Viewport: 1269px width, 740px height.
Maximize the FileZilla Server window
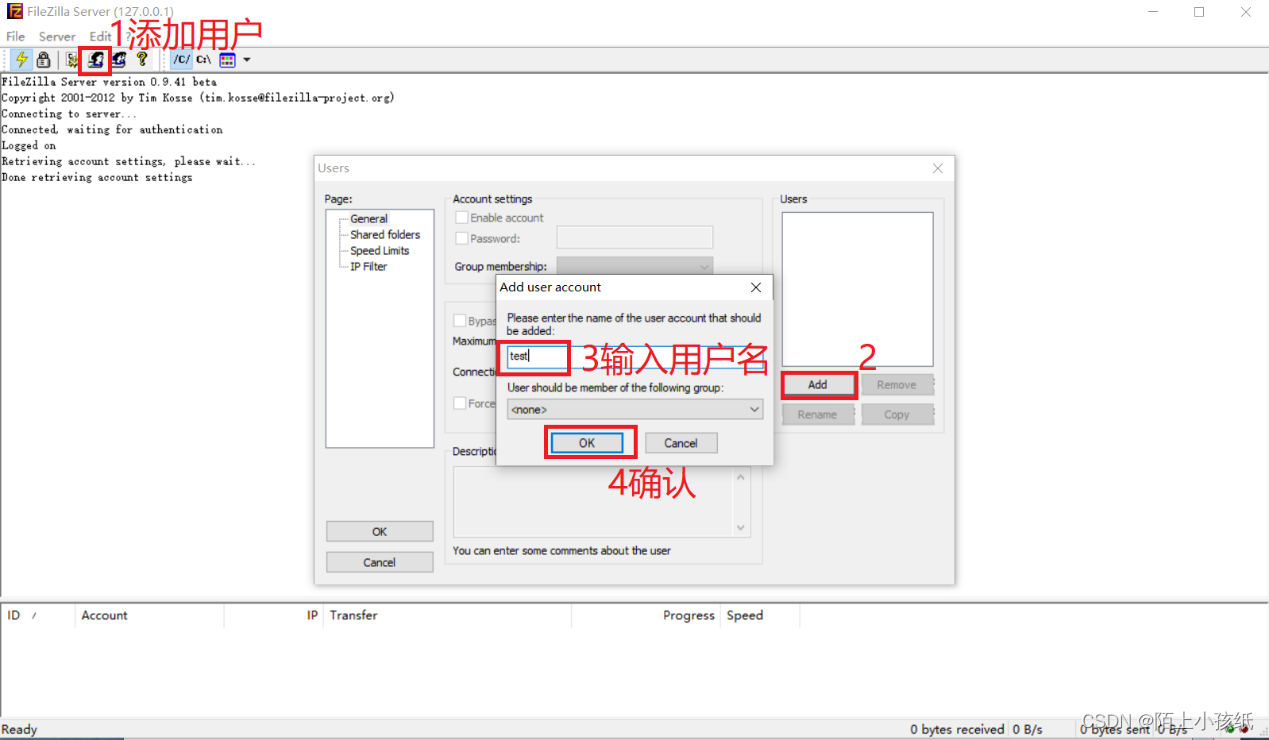pos(1199,12)
